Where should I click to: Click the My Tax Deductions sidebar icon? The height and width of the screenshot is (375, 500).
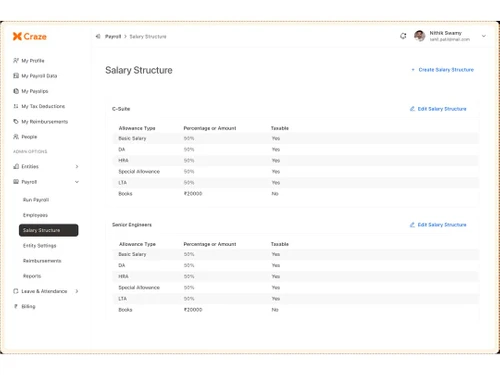pos(16,106)
